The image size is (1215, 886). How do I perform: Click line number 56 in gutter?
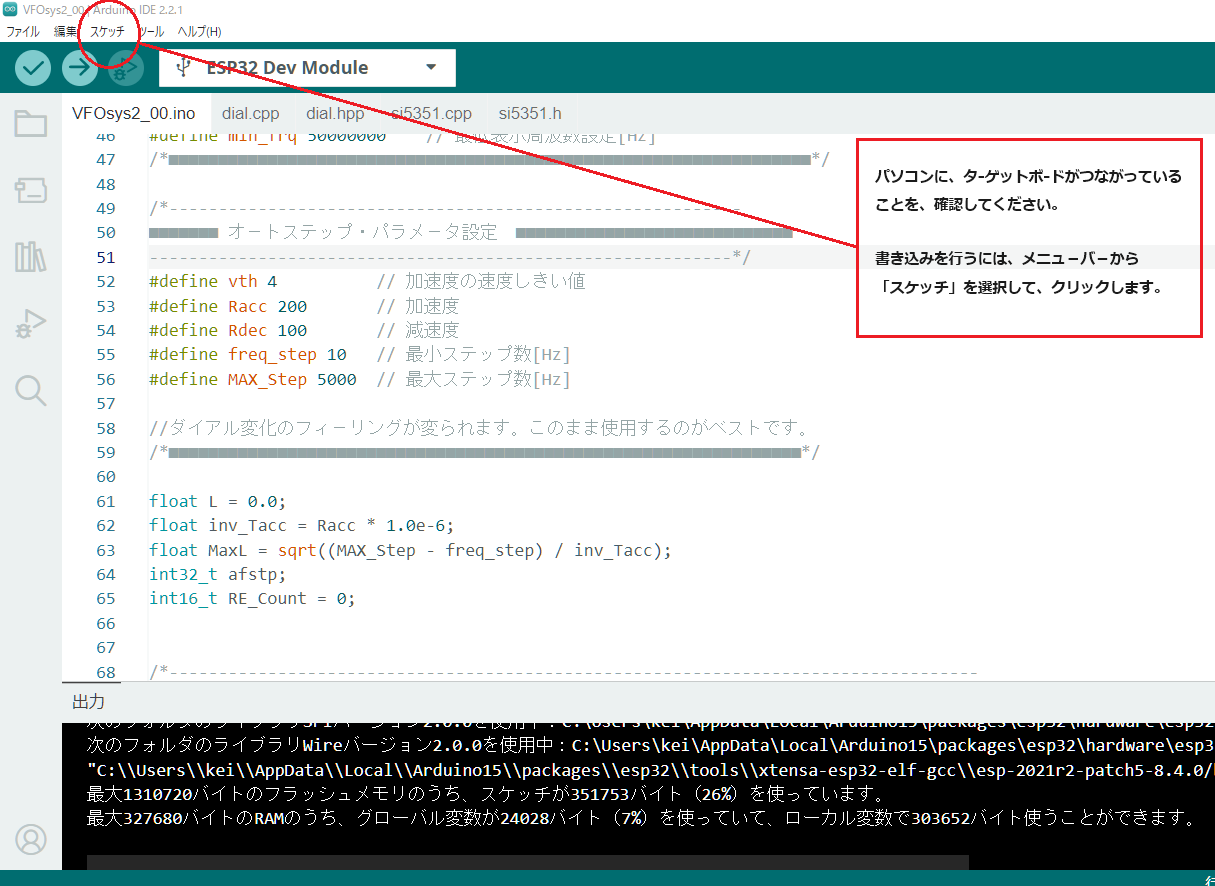click(x=105, y=379)
